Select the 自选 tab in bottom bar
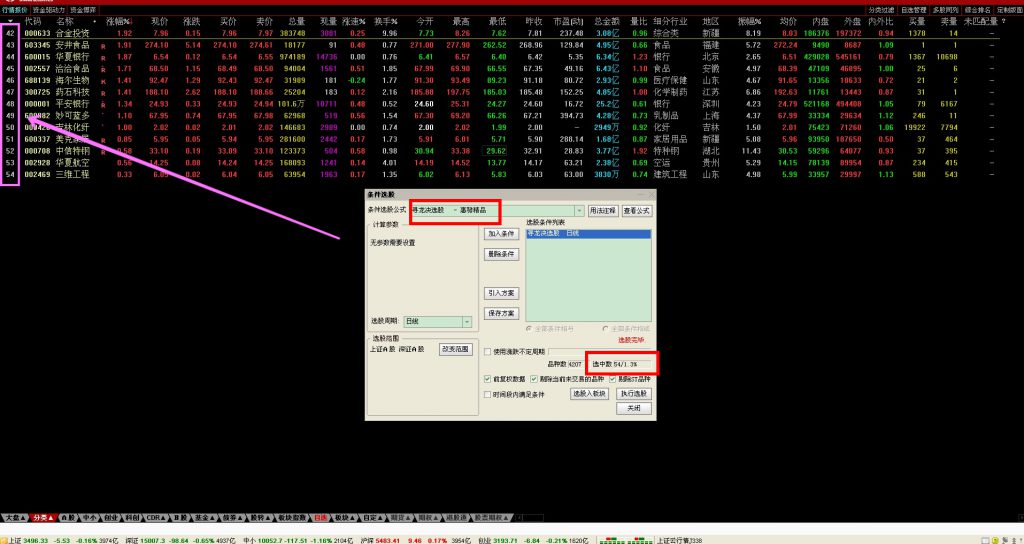This screenshot has height=544, width=1024. pos(369,518)
